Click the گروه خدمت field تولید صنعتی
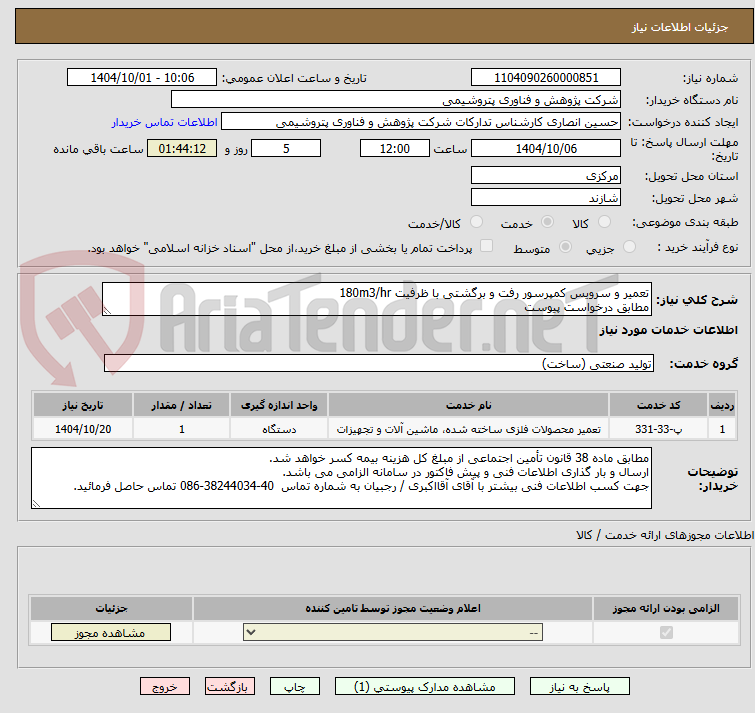Viewport: 755px width, 713px height. (379, 363)
